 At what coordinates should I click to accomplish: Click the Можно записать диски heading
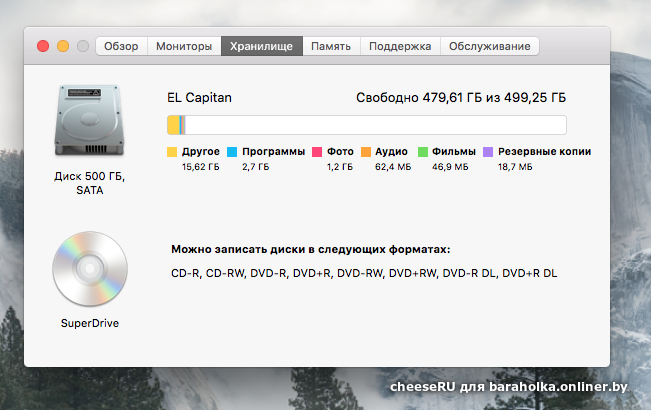pos(311,249)
